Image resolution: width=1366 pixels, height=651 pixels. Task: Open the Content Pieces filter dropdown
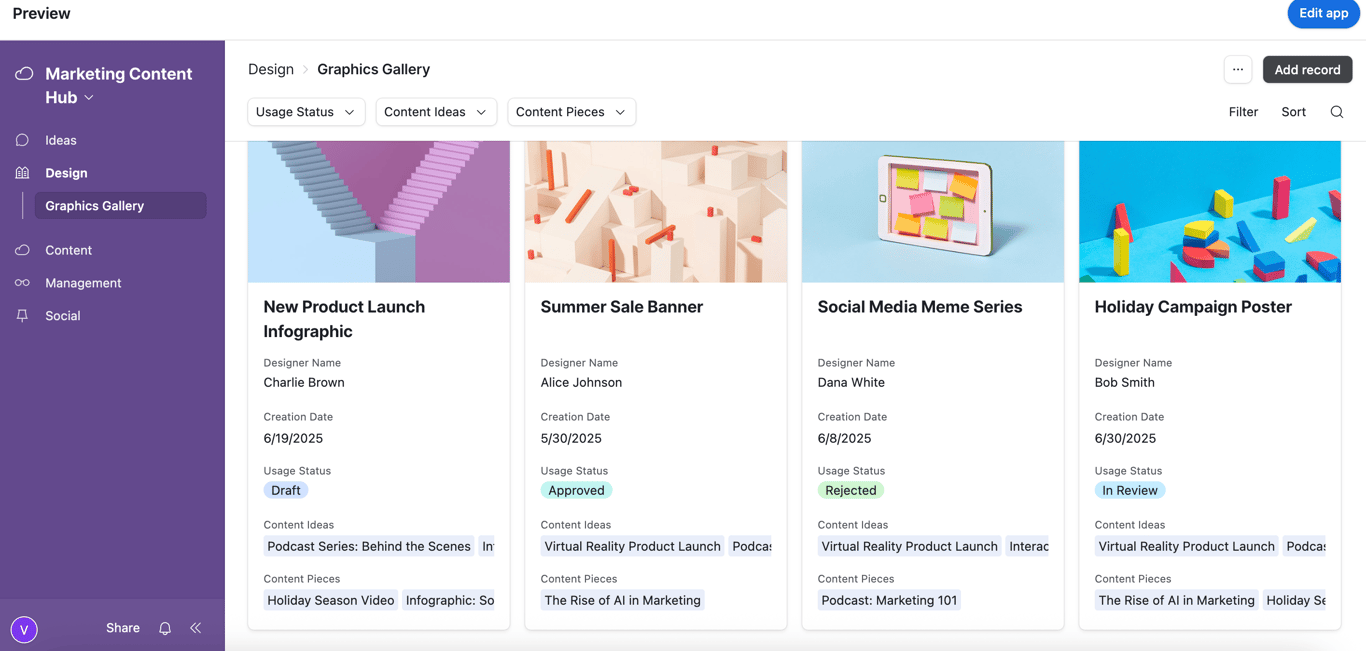(570, 112)
